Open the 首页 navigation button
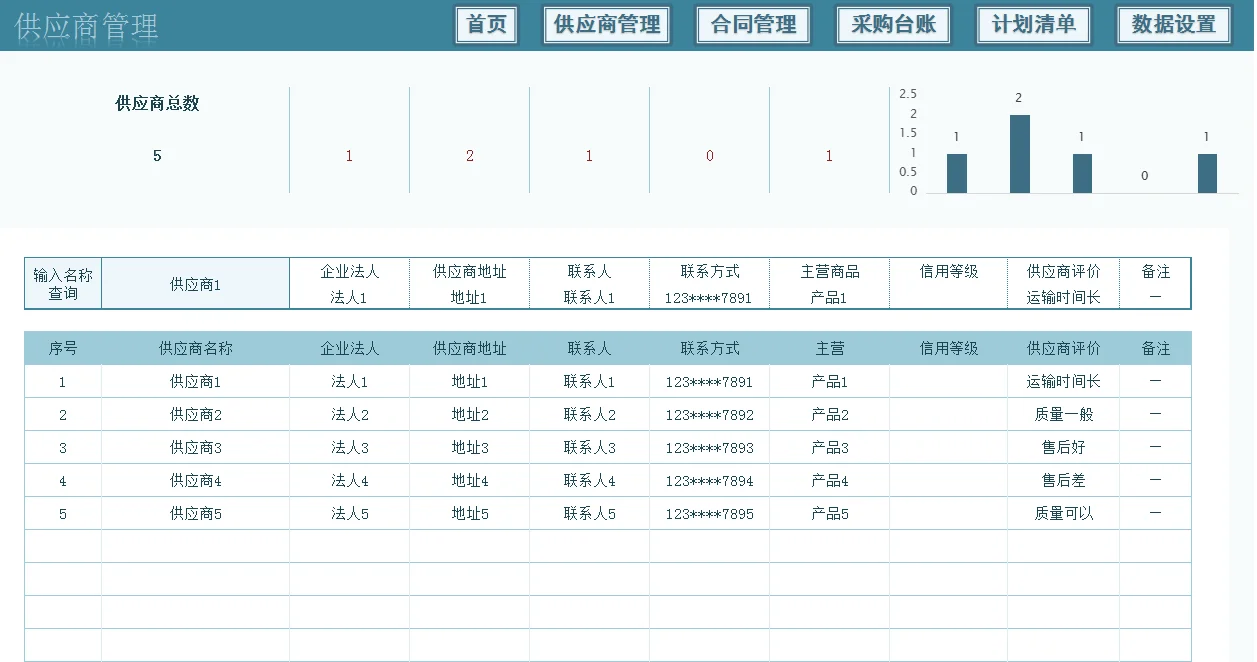This screenshot has height=662, width=1257. pos(486,25)
